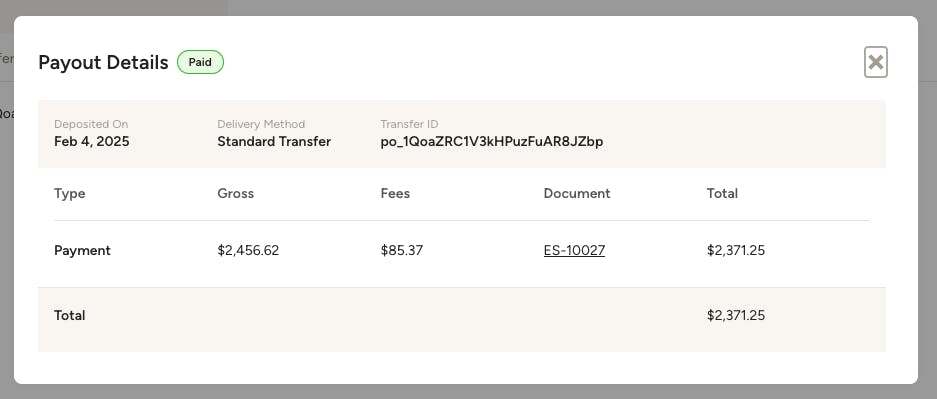
Task: Click the Total column header
Action: point(722,194)
